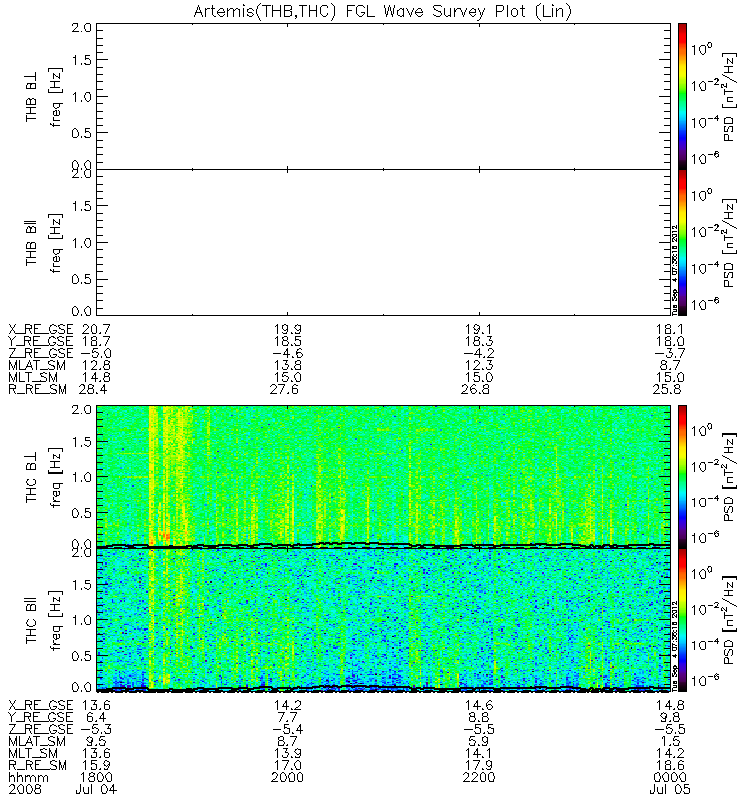Click the THC Y_RE_GSE value '6.4'

[96, 717]
